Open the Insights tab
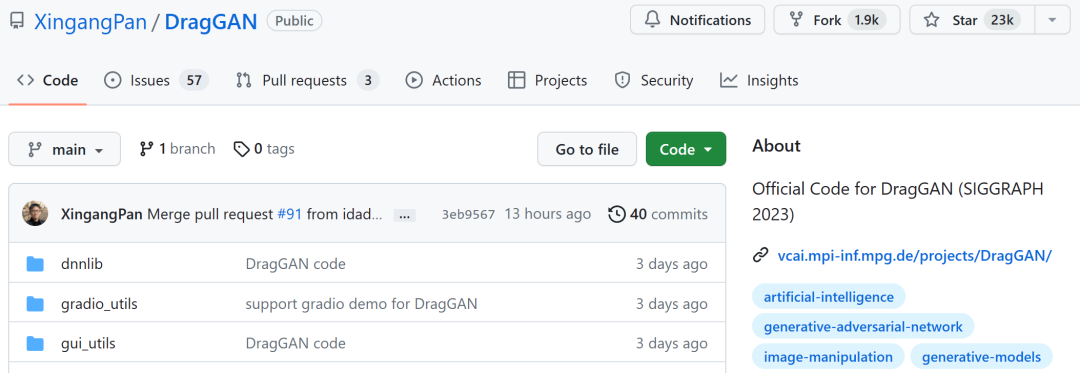 [x=759, y=81]
